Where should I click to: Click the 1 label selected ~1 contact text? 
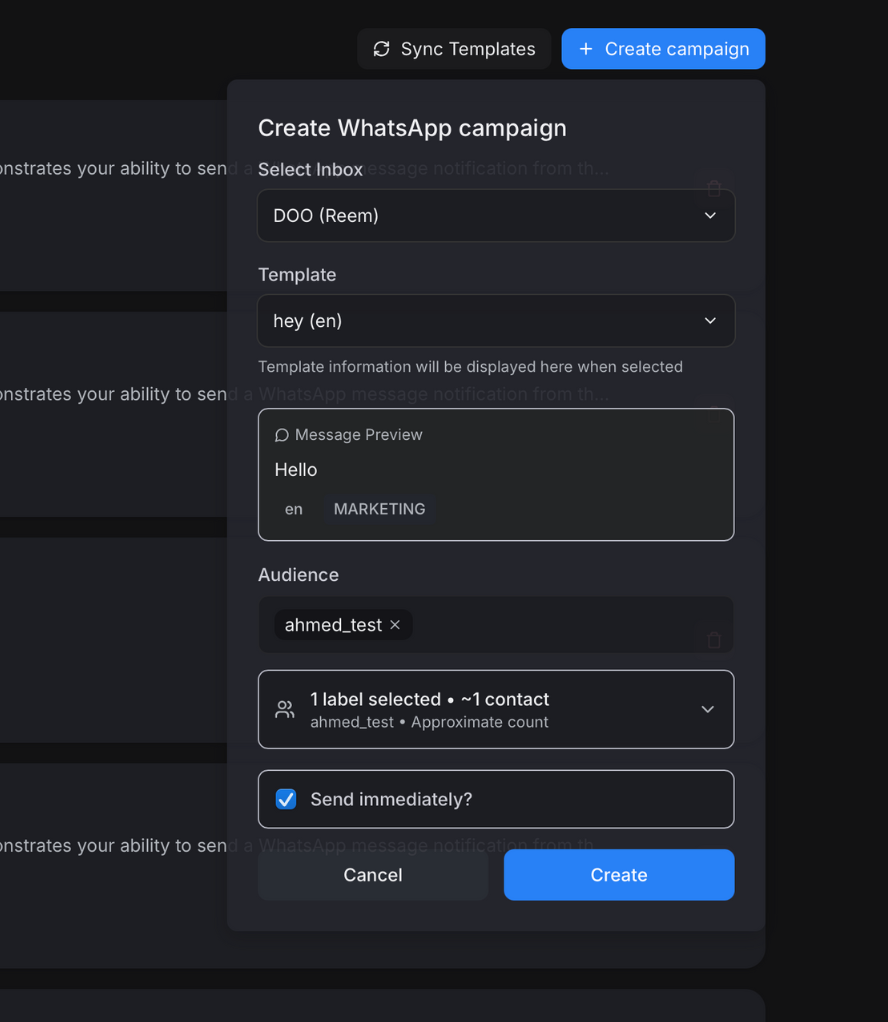pyautogui.click(x=430, y=699)
